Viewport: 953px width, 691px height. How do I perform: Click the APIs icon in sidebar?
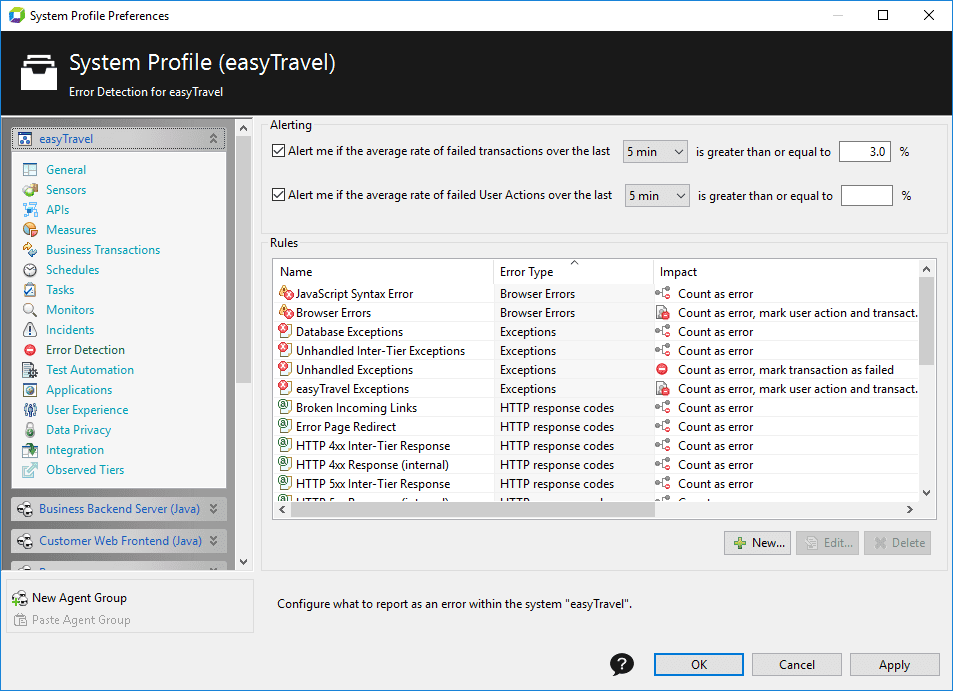tap(30, 210)
